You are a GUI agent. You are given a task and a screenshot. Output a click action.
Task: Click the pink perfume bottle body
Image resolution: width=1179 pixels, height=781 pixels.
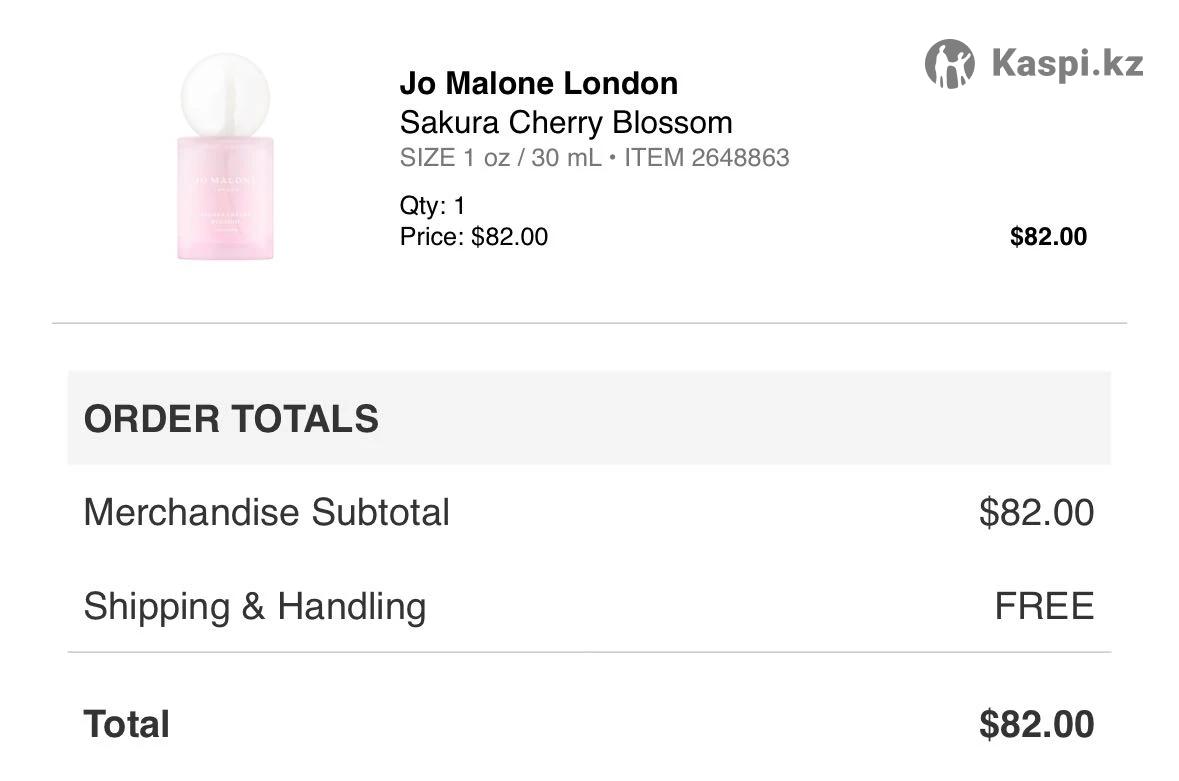[225, 198]
